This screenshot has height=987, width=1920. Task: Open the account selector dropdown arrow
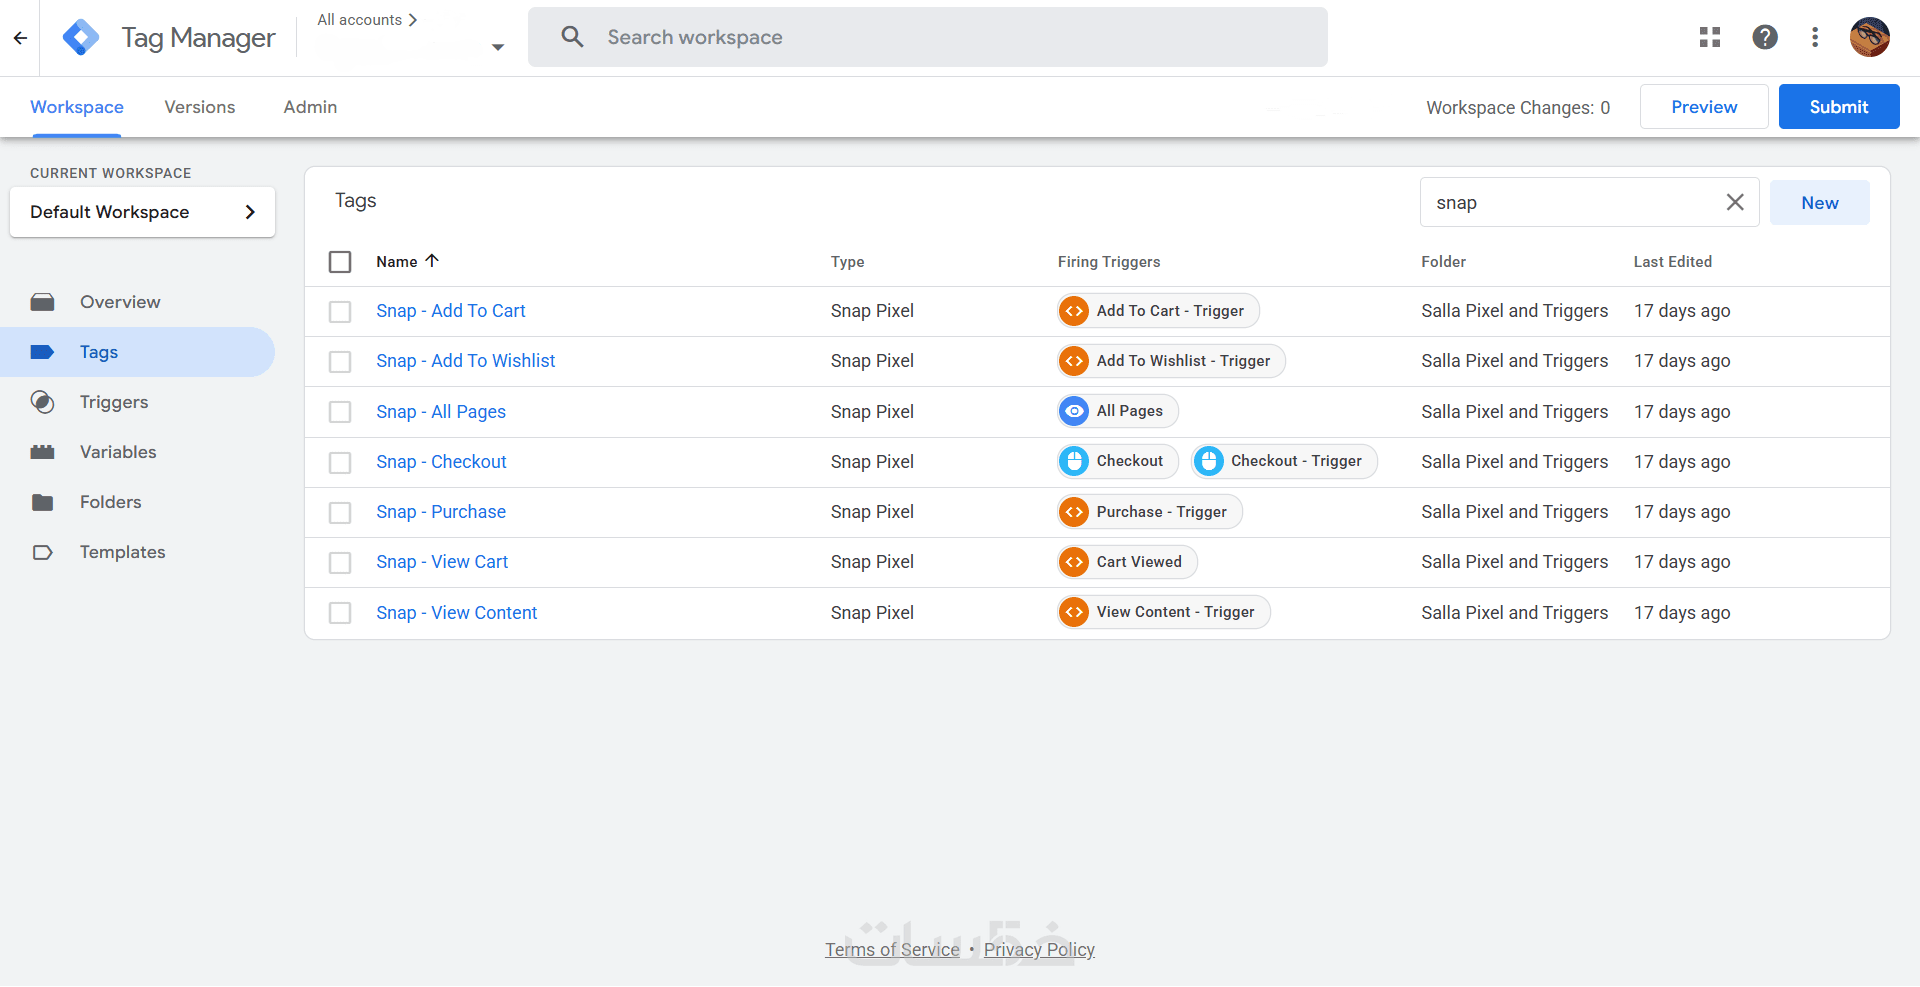coord(498,47)
